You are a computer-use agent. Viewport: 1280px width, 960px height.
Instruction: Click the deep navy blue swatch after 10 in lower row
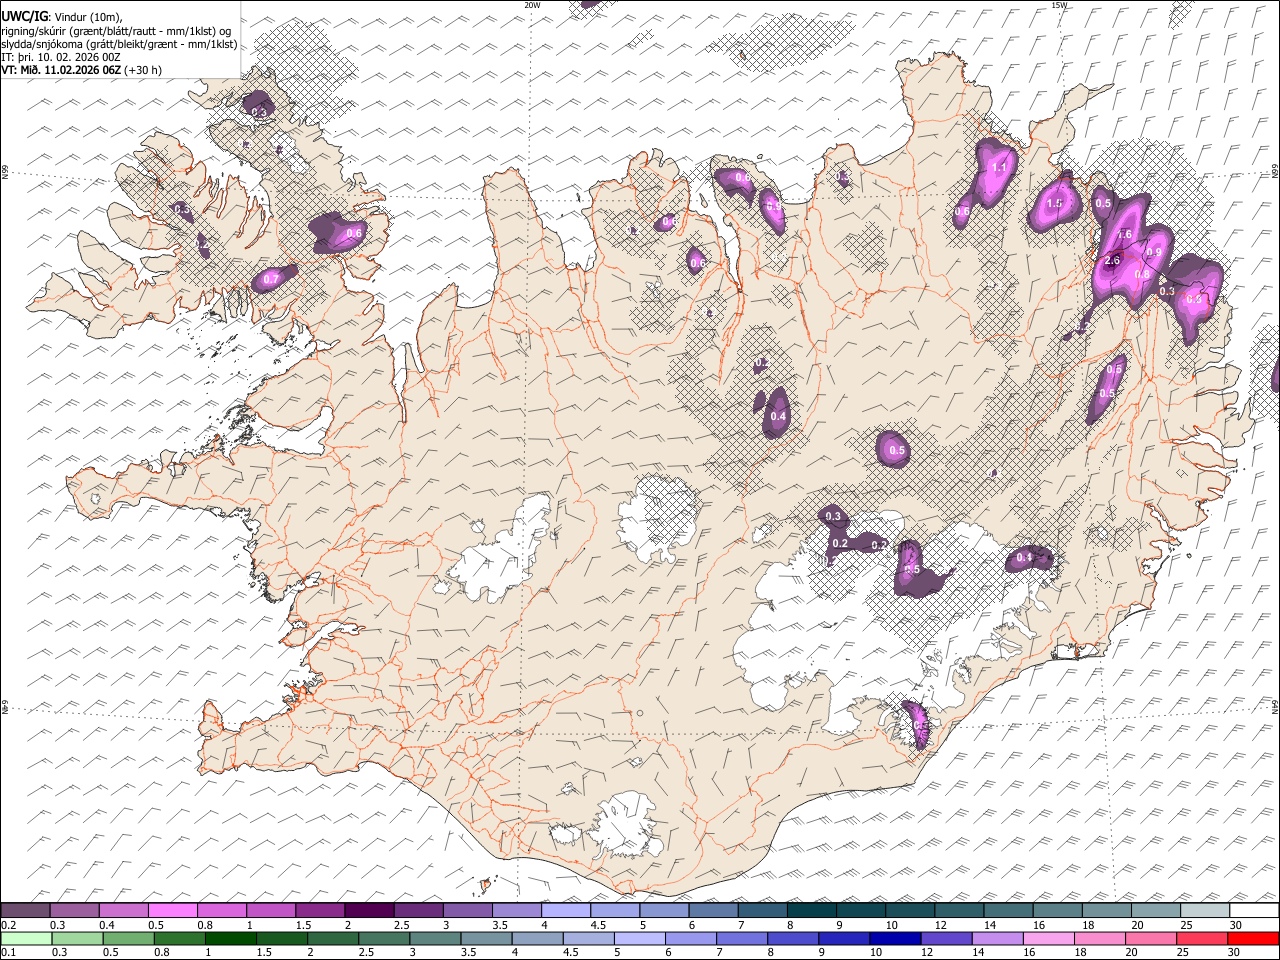click(895, 938)
